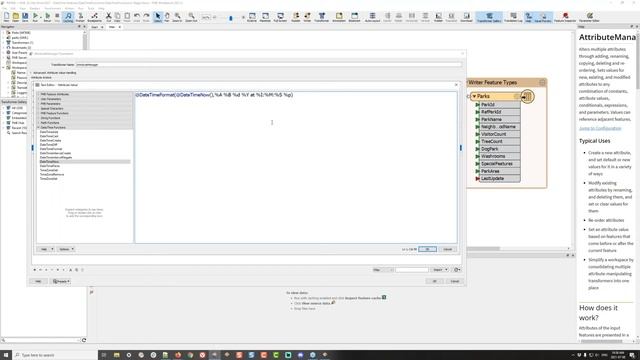Click the taskbar search box
This screenshot has width=640, height=360.
tap(55, 355)
